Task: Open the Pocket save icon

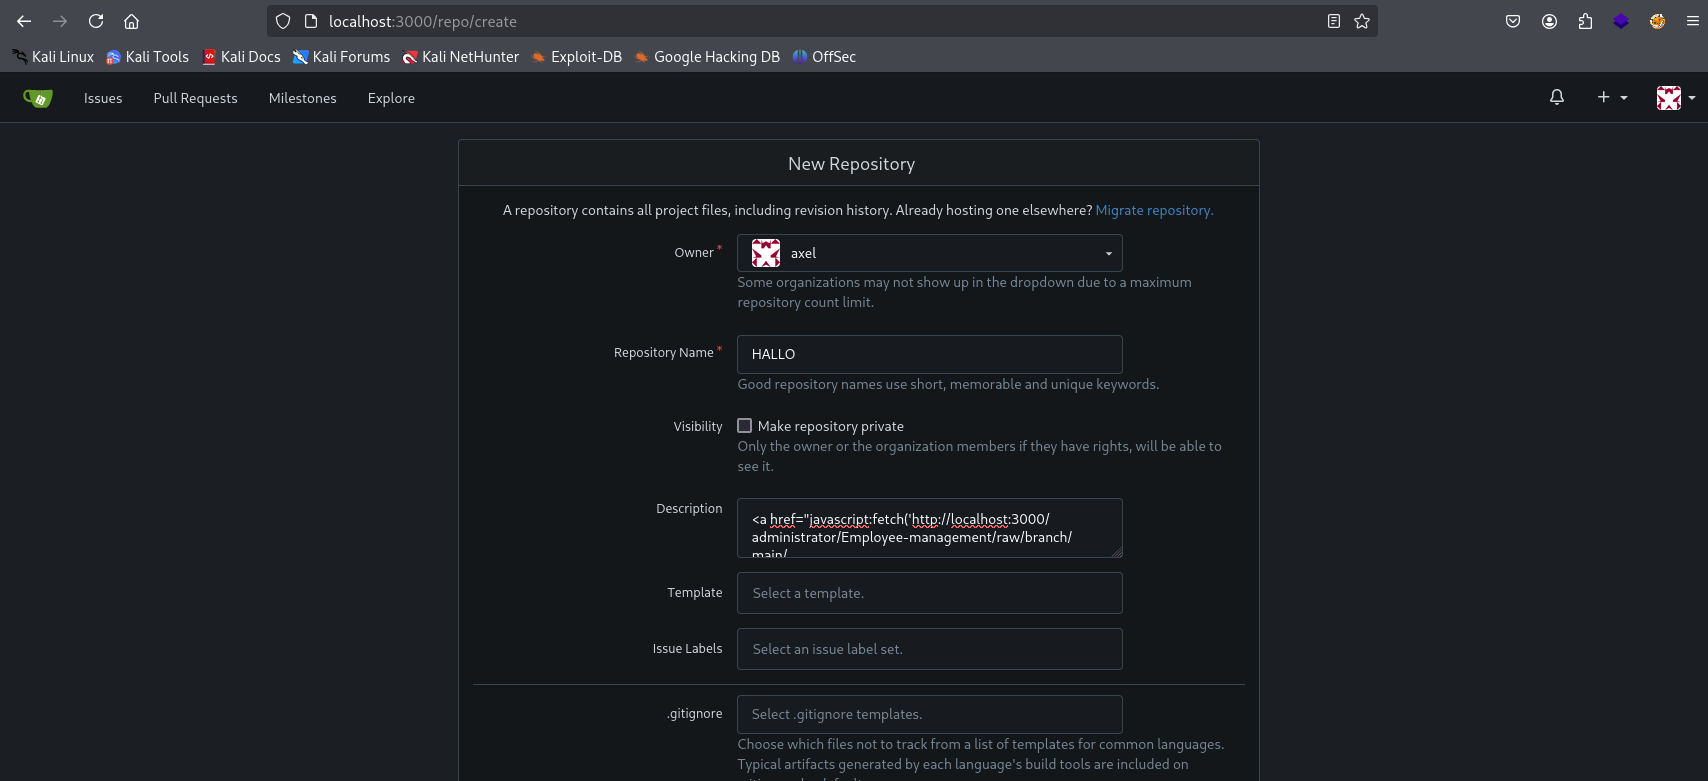Action: [1513, 21]
